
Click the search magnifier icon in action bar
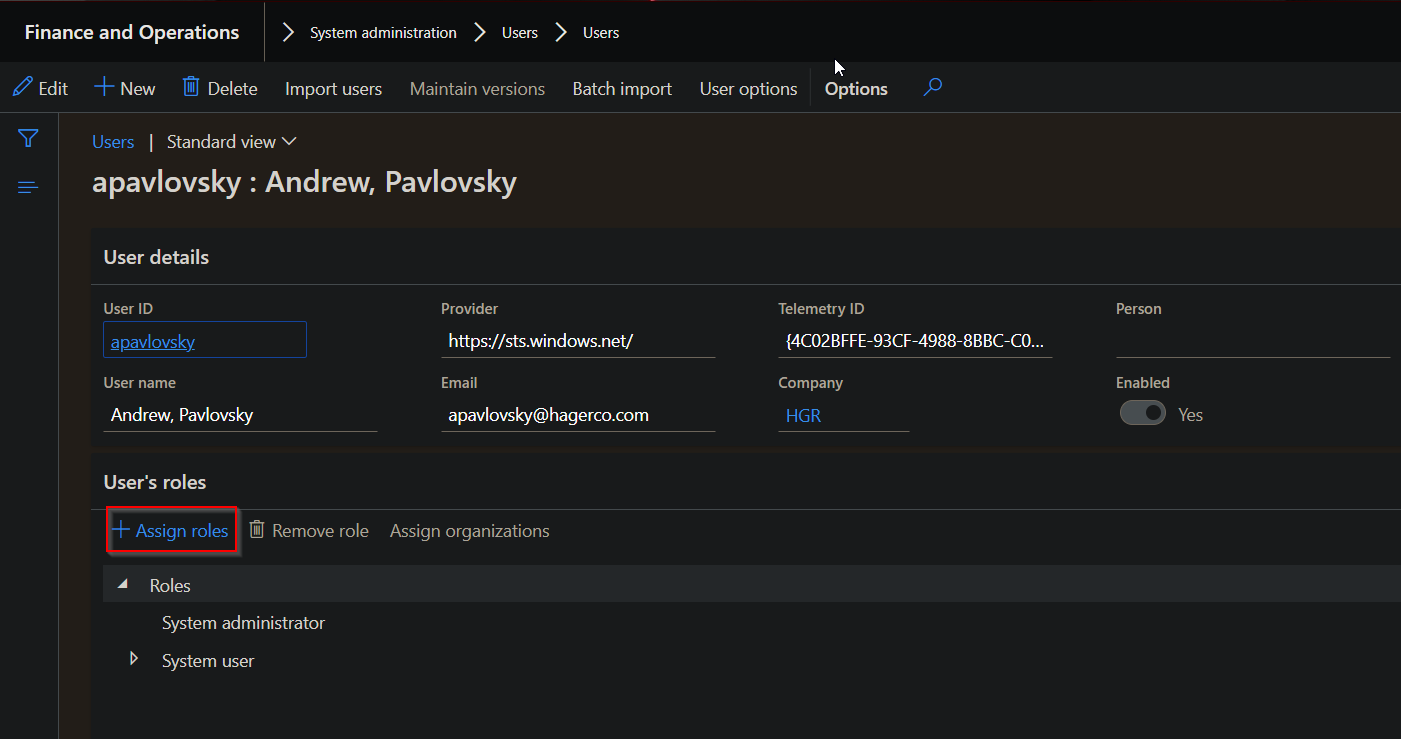coord(932,88)
